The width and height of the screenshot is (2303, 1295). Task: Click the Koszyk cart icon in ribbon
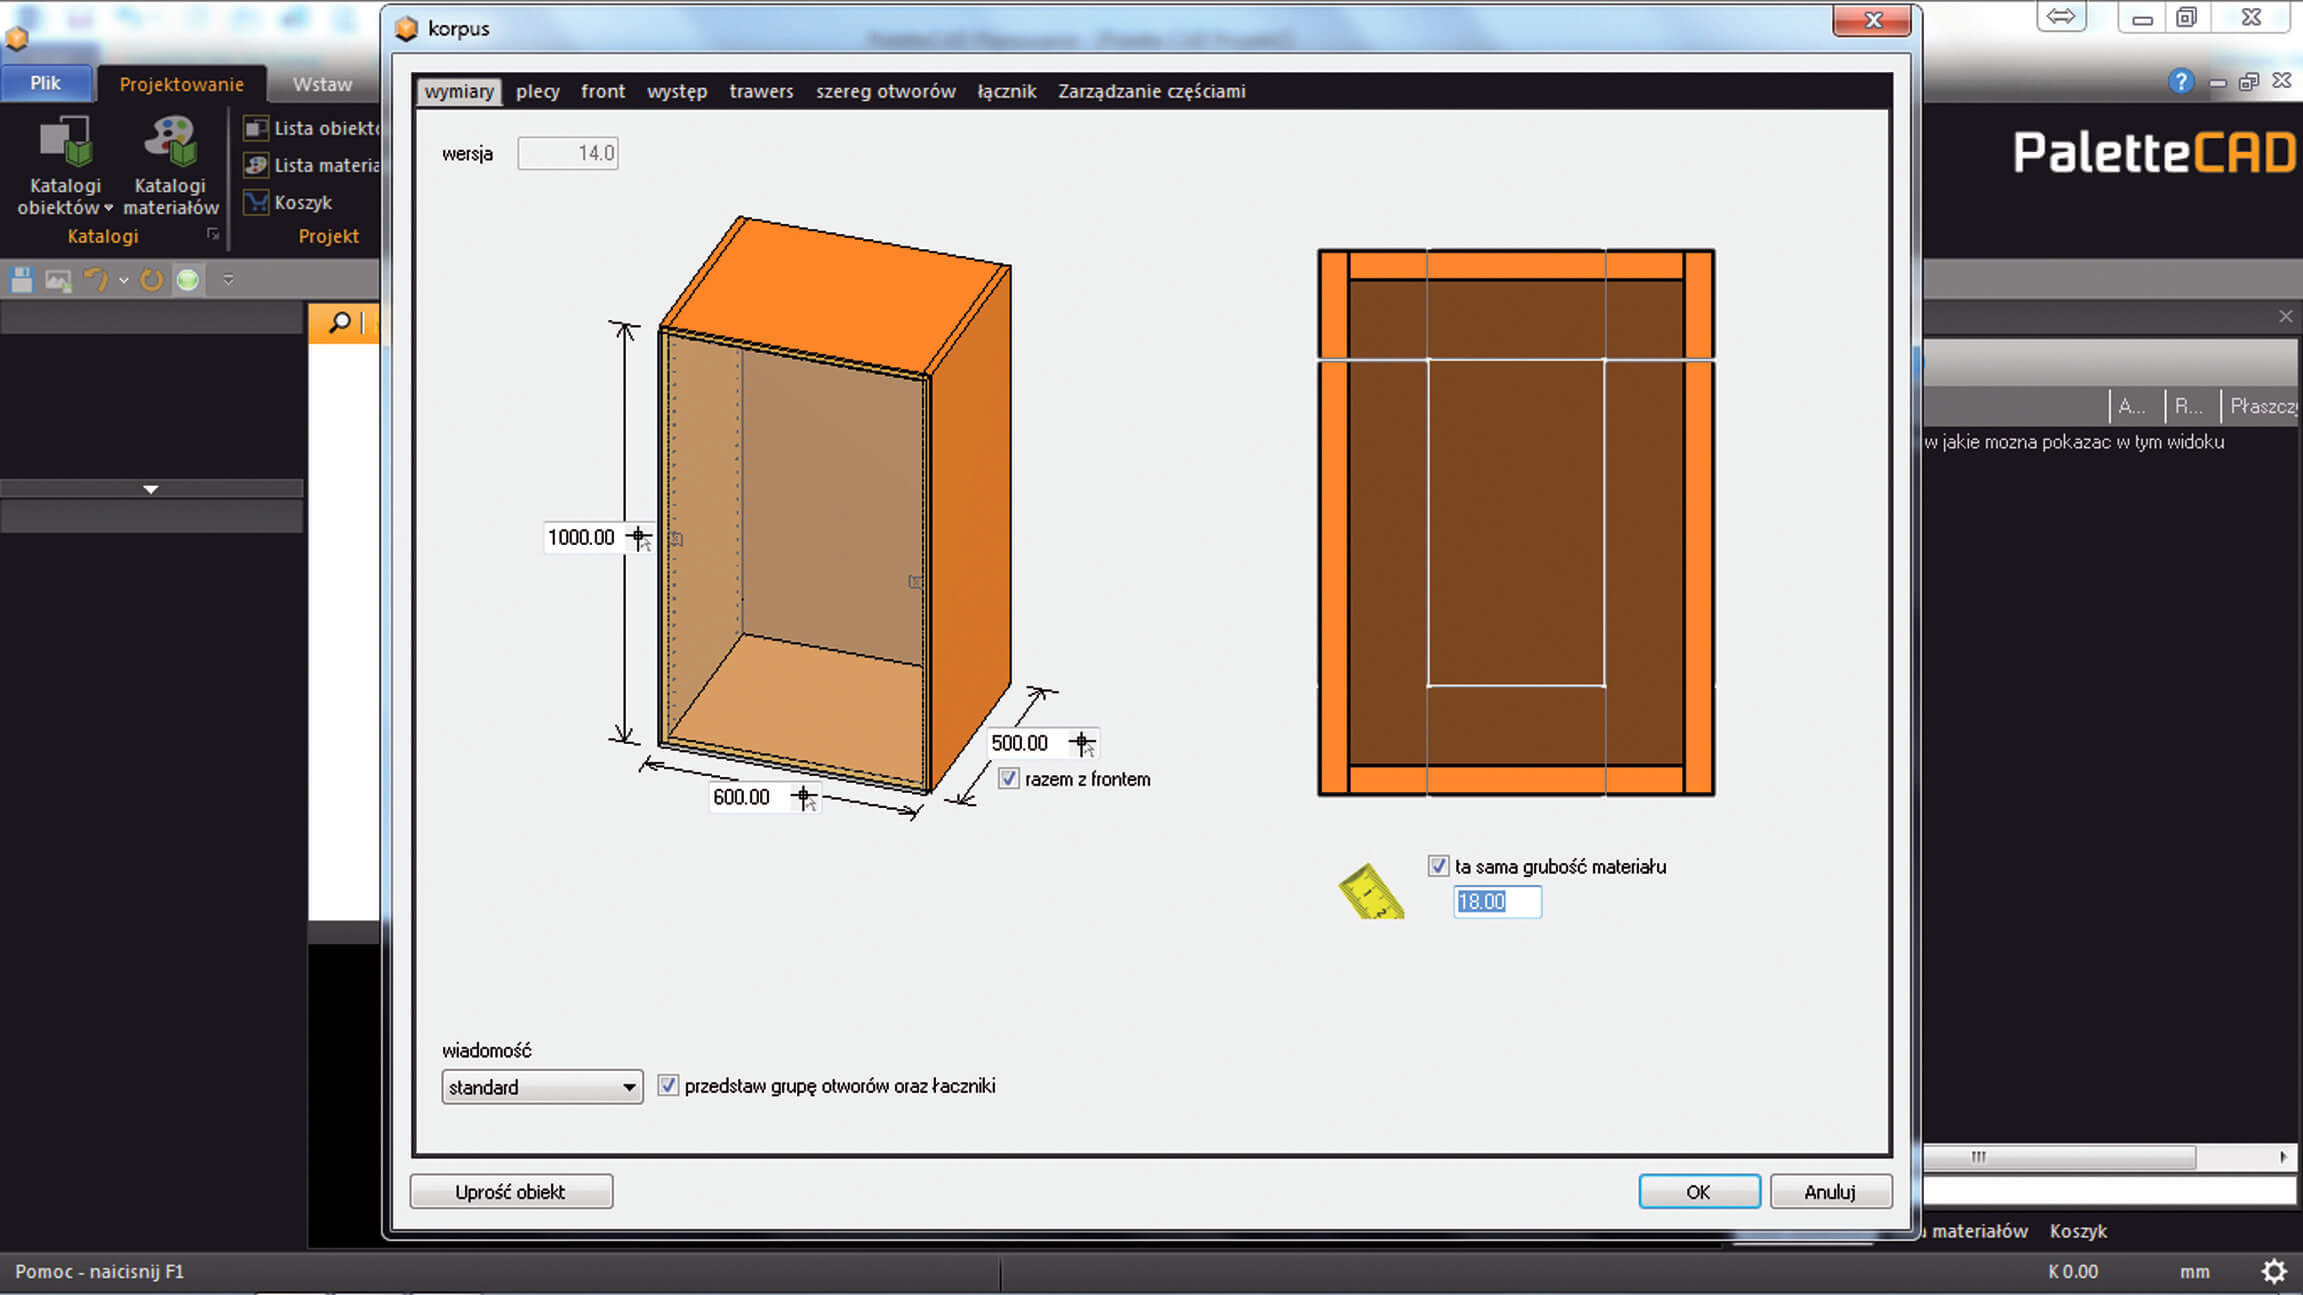257,202
